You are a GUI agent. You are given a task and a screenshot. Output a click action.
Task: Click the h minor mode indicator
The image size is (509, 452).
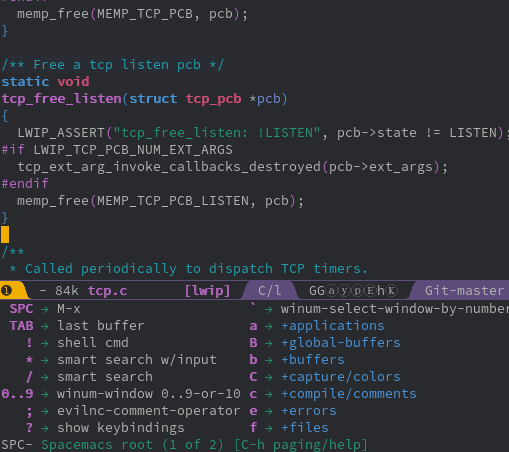point(381,291)
